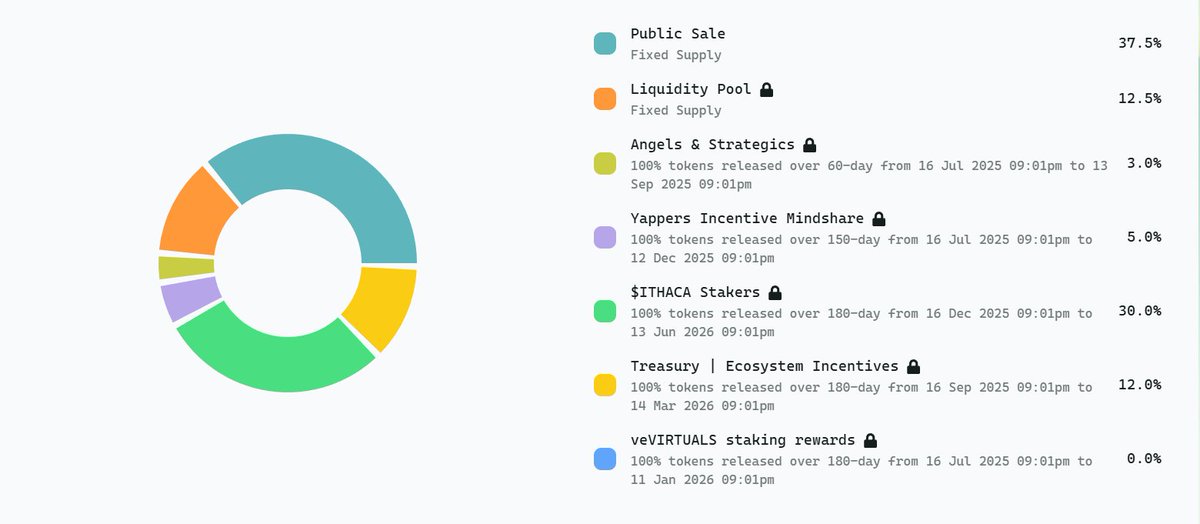Screen dimensions: 1200x524
Task: Click the yellow Treasury legend swatch
Action: (605, 385)
